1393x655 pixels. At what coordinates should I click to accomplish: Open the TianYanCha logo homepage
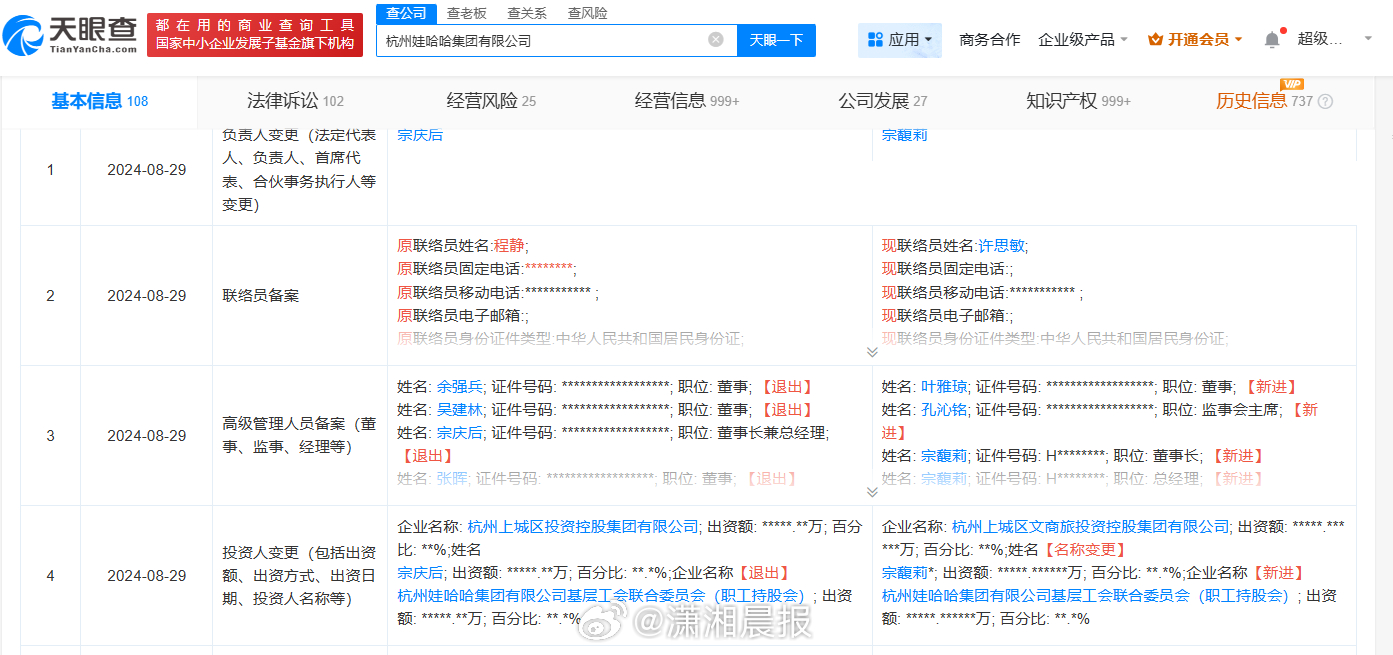pos(70,35)
